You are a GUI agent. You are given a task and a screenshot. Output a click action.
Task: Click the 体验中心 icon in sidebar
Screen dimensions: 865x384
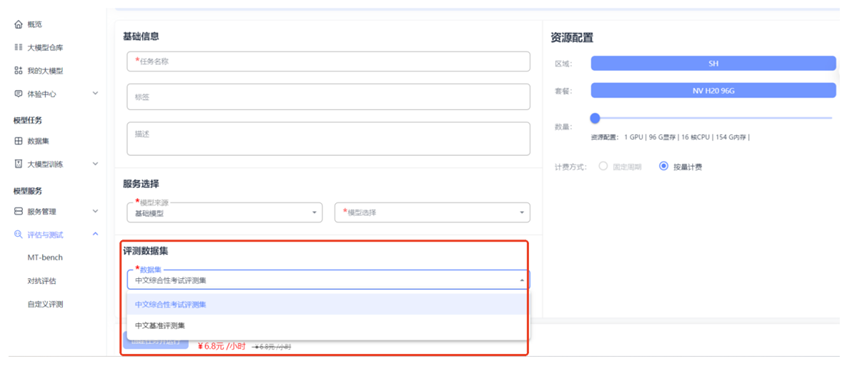point(18,94)
